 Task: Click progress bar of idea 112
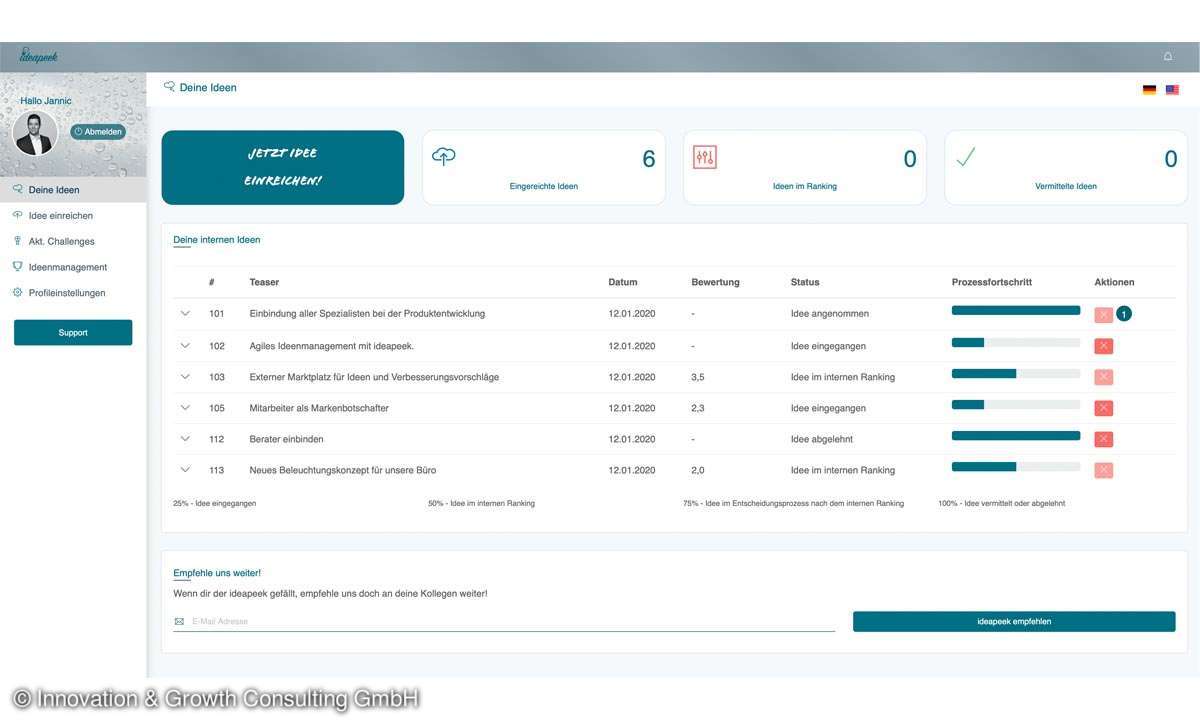(1016, 436)
